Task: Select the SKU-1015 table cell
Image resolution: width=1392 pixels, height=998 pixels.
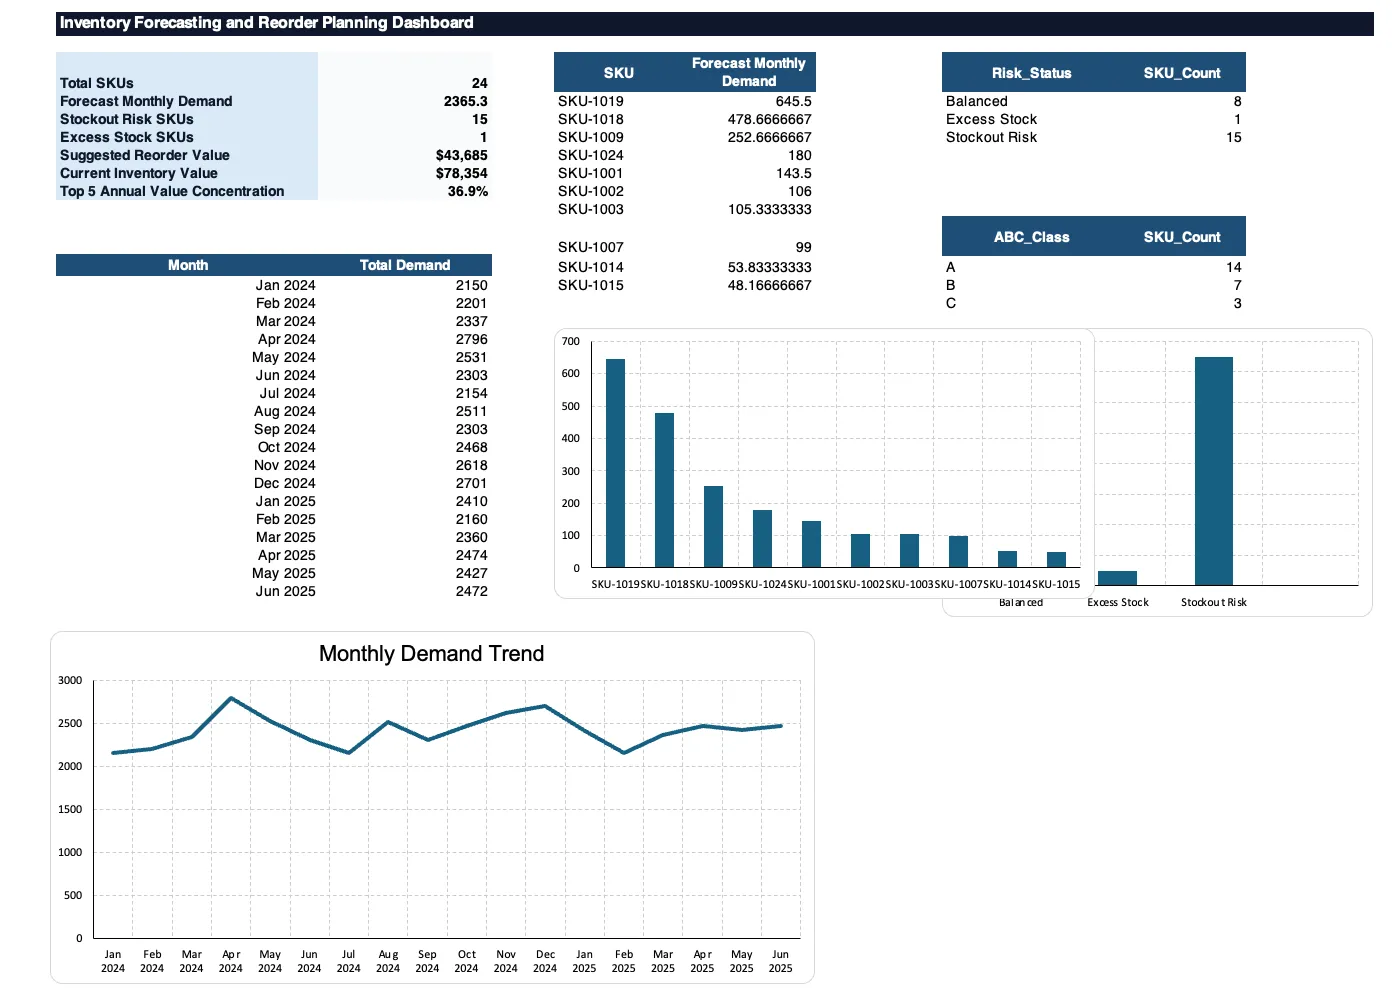Action: [x=591, y=285]
